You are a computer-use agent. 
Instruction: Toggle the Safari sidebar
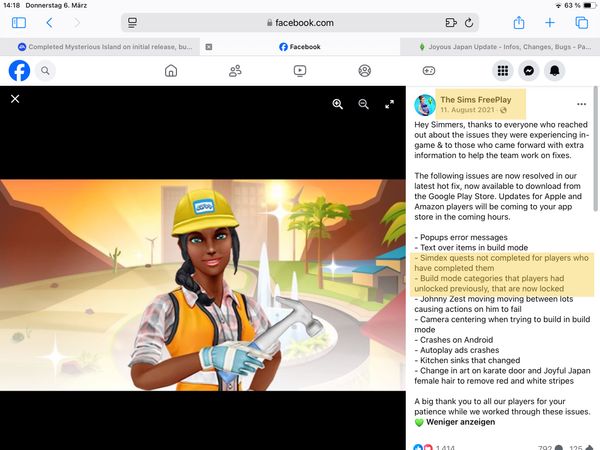[x=19, y=22]
